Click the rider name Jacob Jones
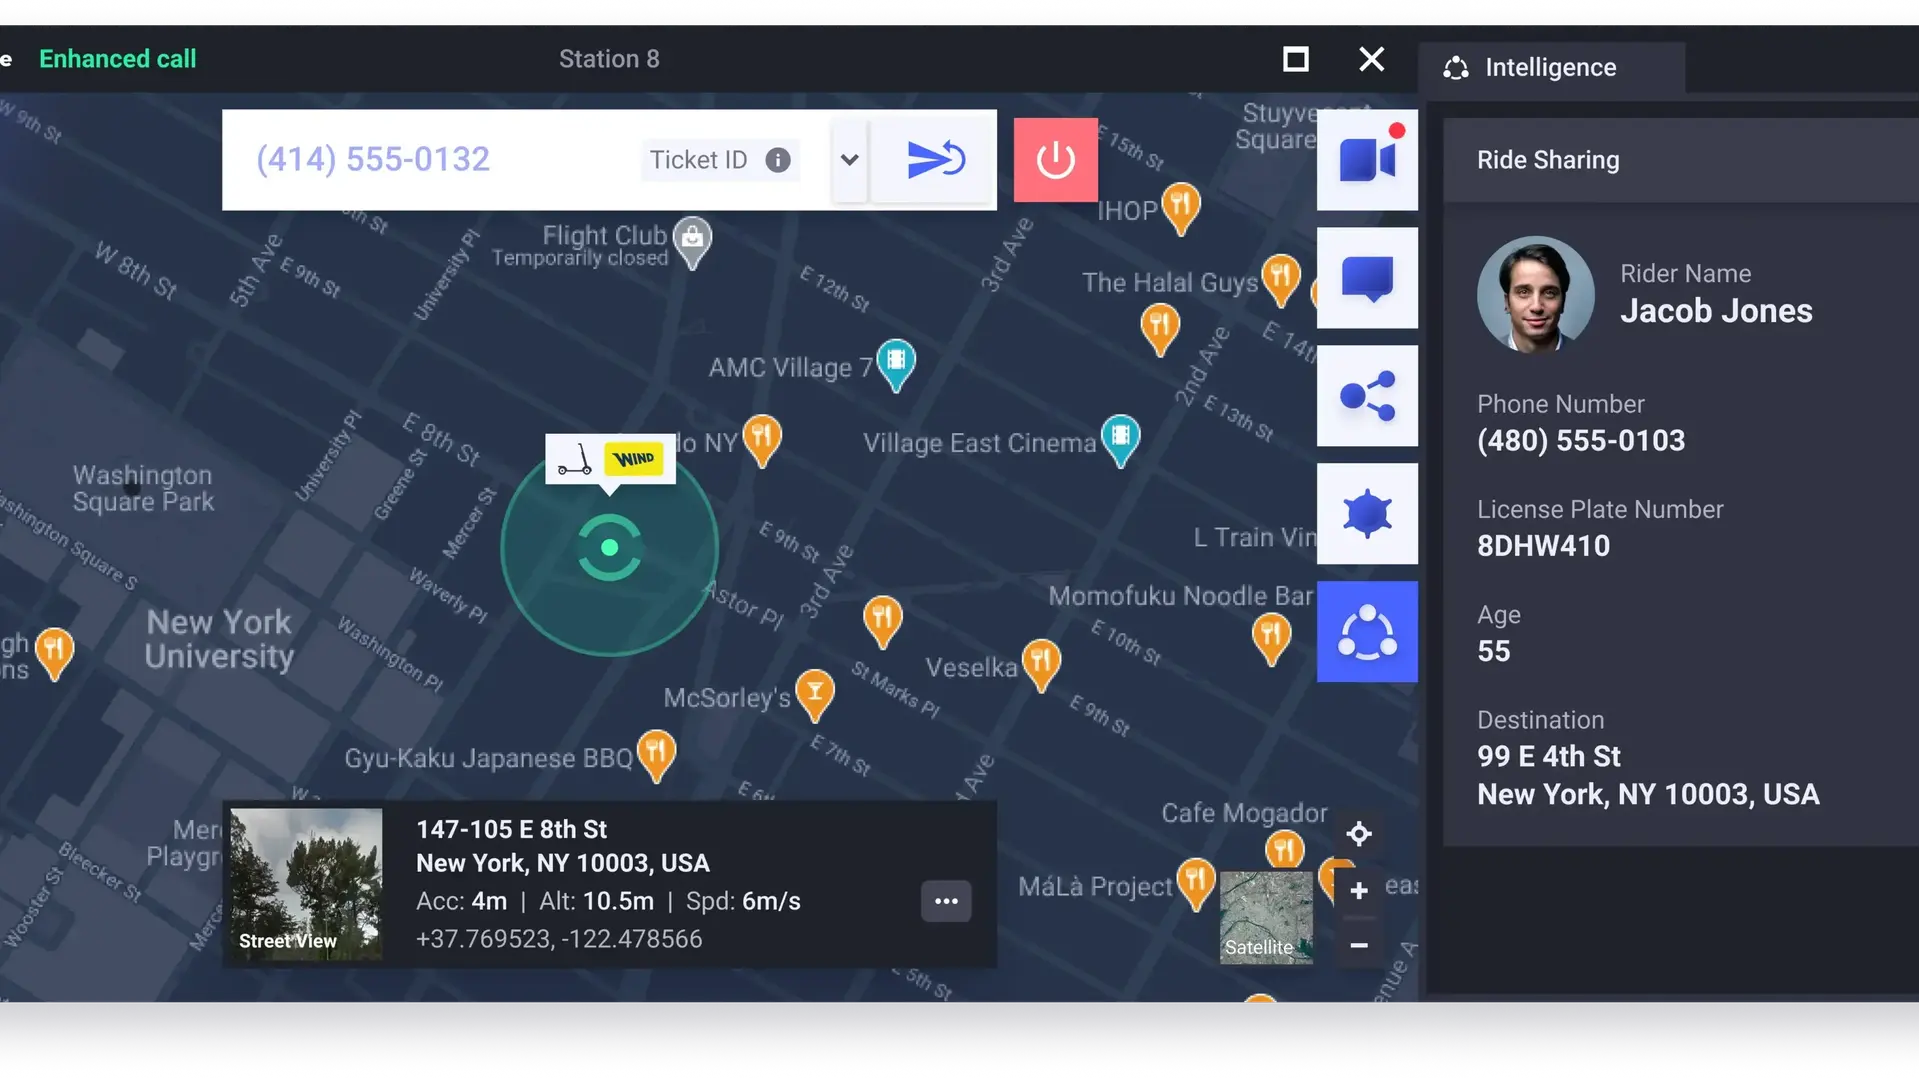The image size is (1920, 1078). [1716, 311]
